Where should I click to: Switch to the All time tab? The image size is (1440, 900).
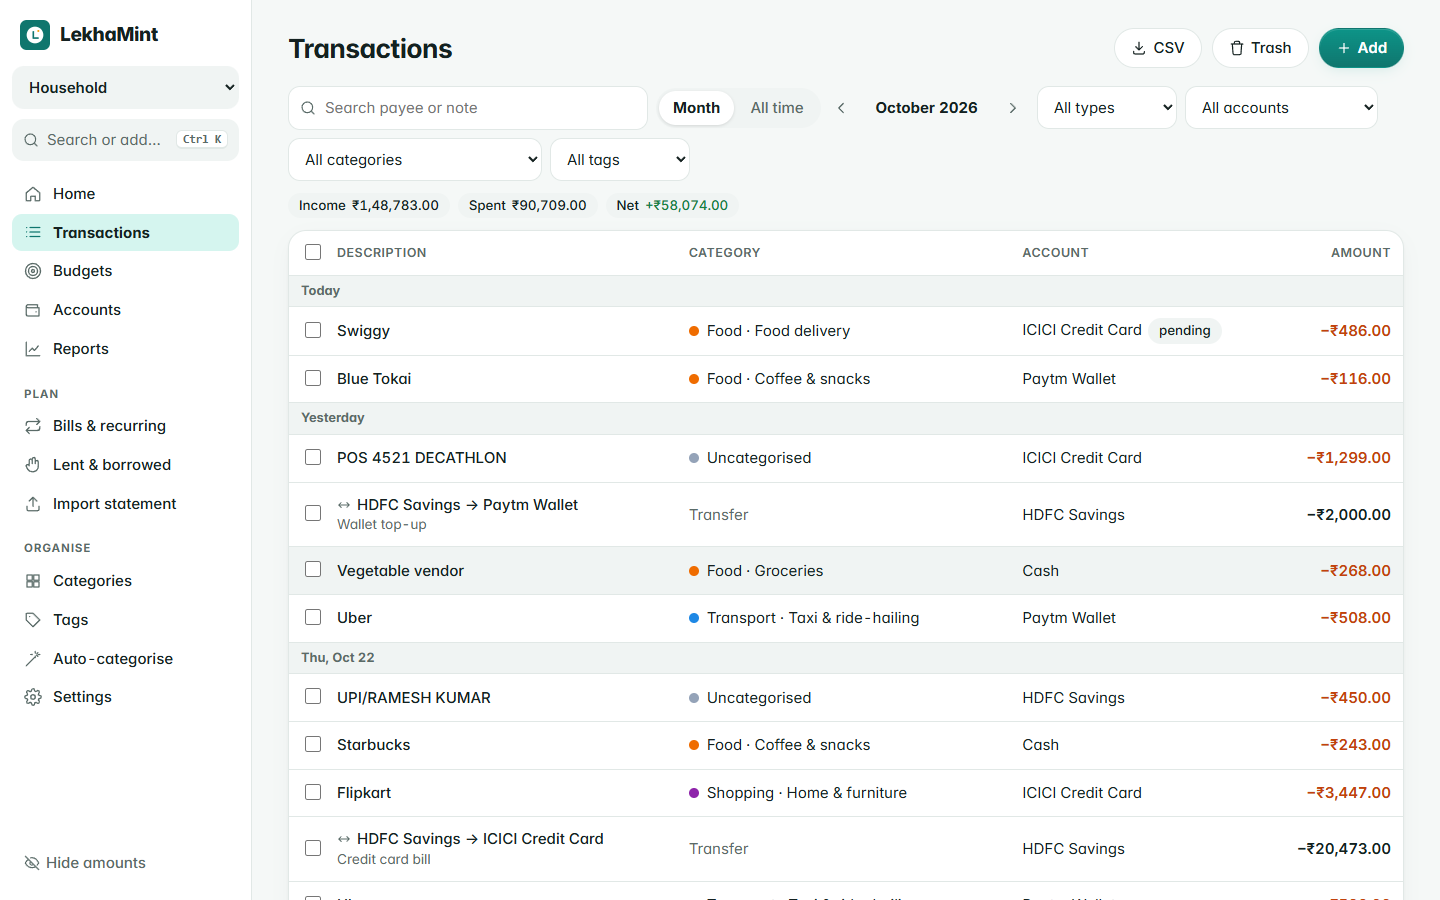coord(777,108)
